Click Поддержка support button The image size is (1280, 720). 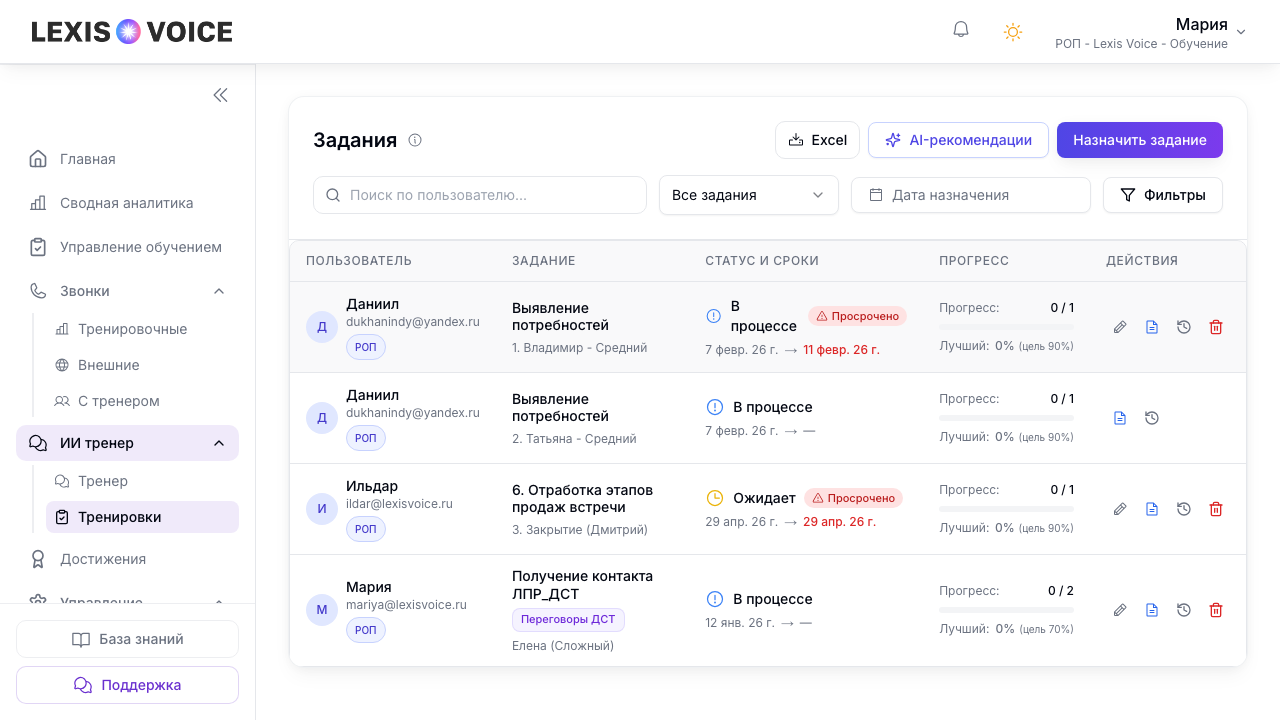127,685
